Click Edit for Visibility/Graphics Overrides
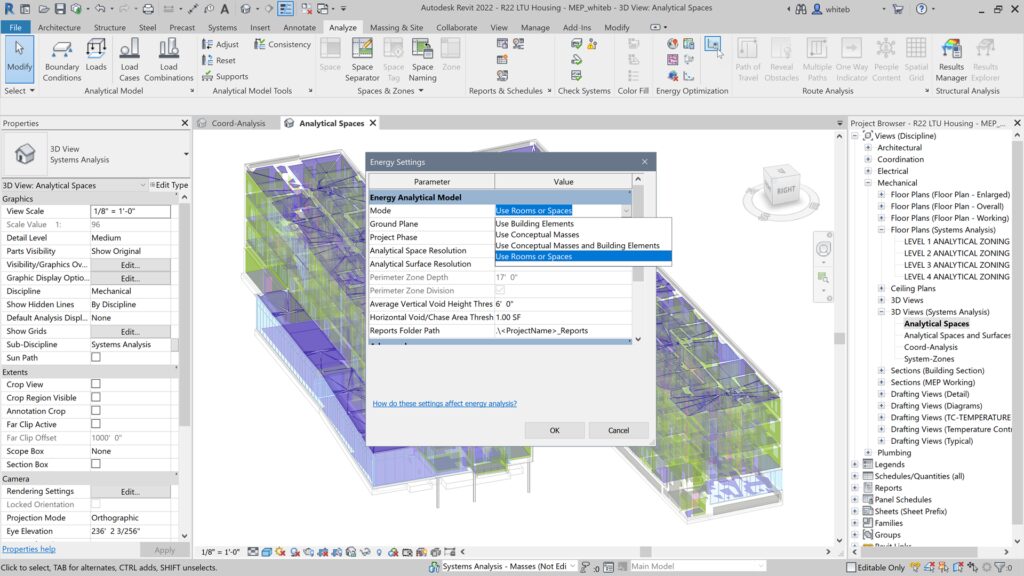The height and width of the screenshot is (576, 1024). click(130, 264)
